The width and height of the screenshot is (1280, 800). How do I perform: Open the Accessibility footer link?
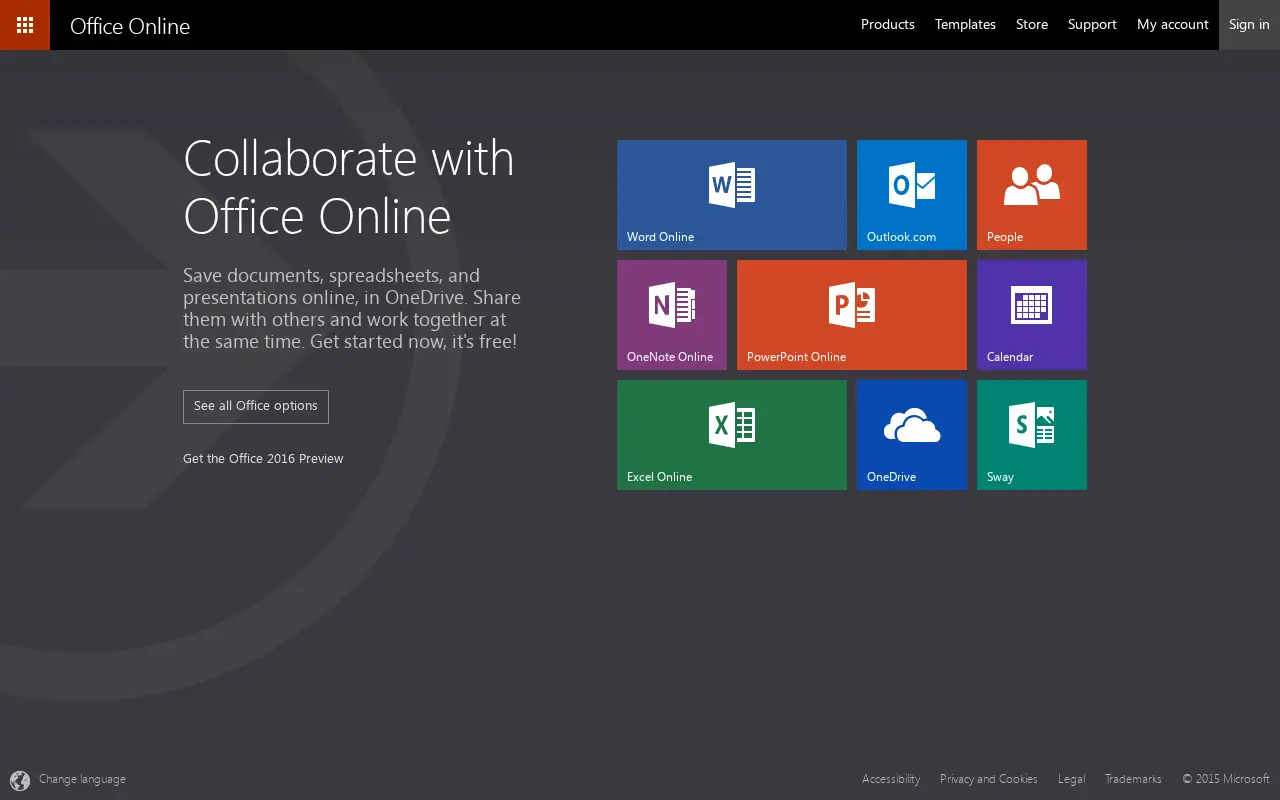[x=891, y=779]
